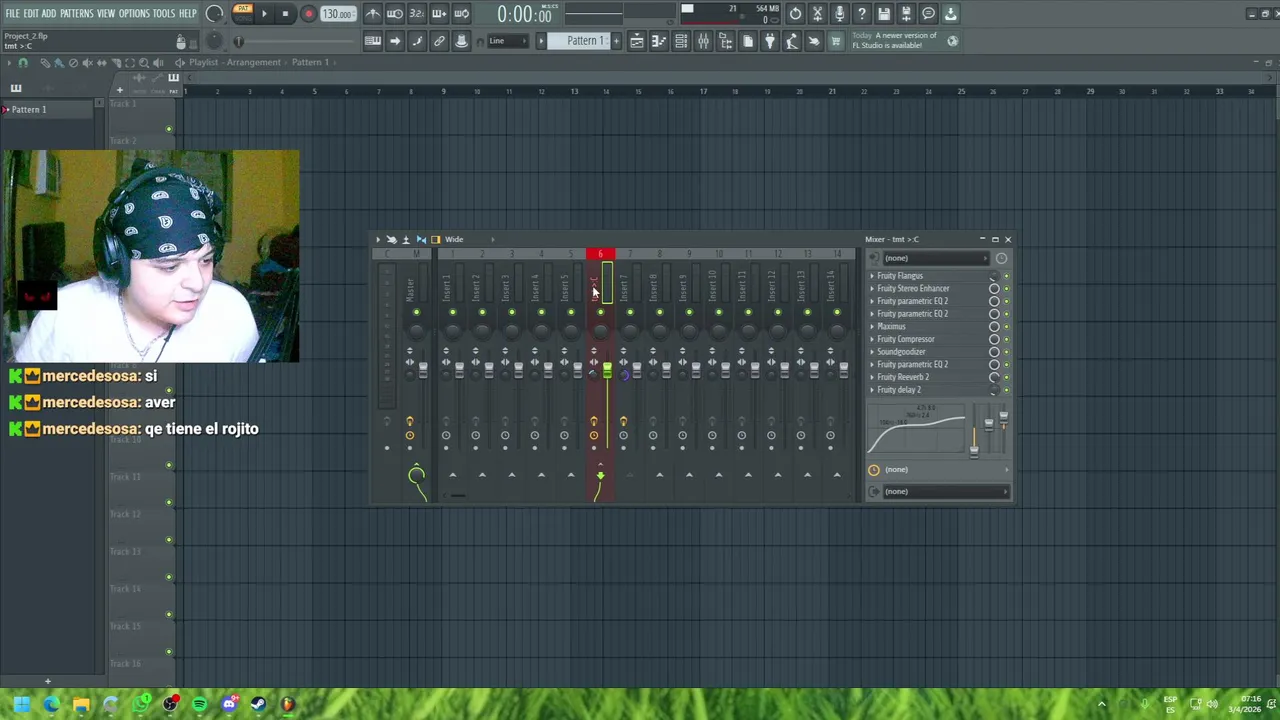
Task: Mute mixer Insert 1 green light
Action: pyautogui.click(x=453, y=313)
